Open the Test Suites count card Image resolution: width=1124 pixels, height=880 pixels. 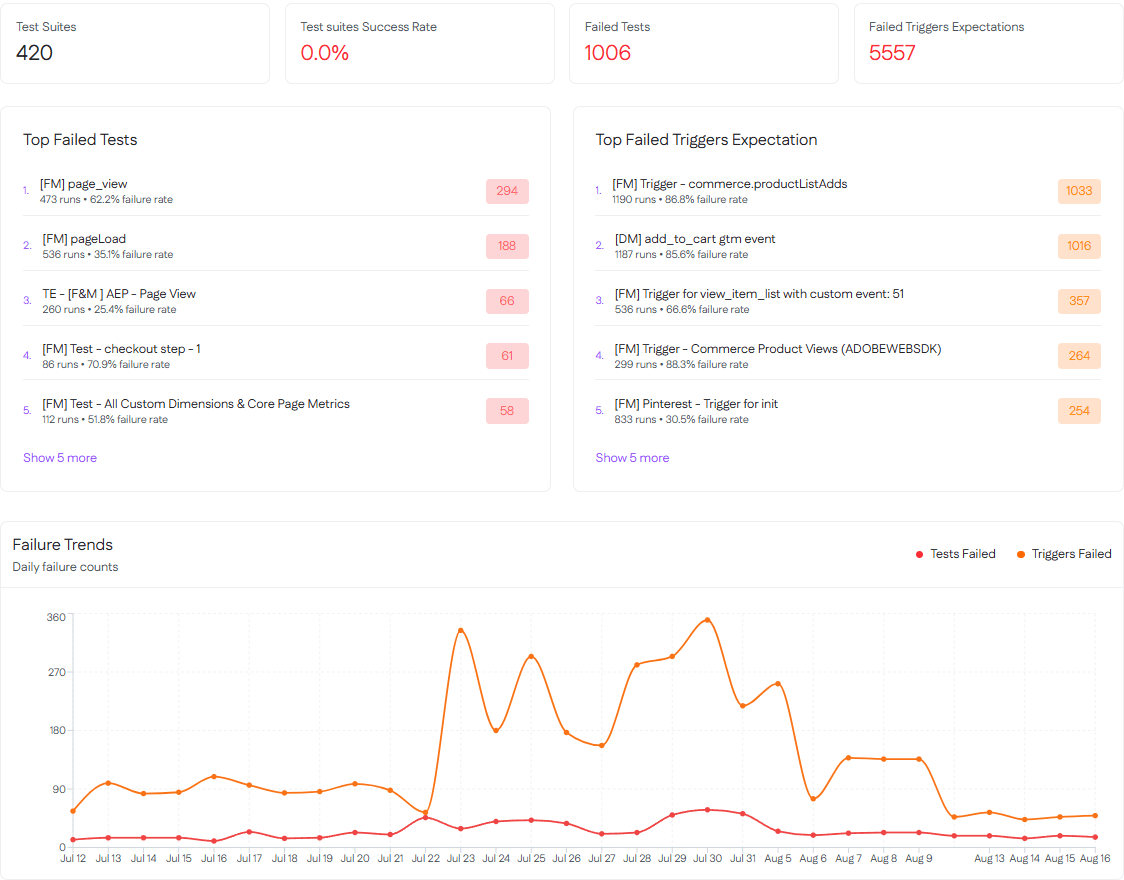point(135,43)
